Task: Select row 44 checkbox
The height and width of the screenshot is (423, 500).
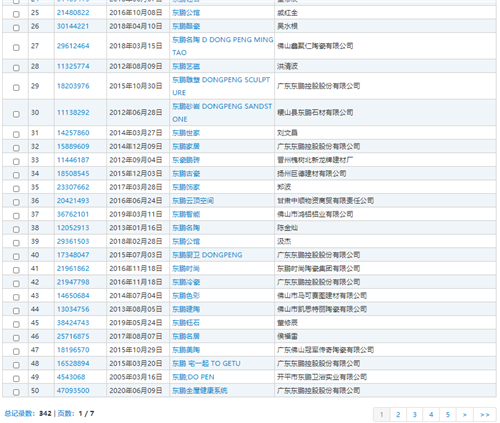Action: (16, 311)
